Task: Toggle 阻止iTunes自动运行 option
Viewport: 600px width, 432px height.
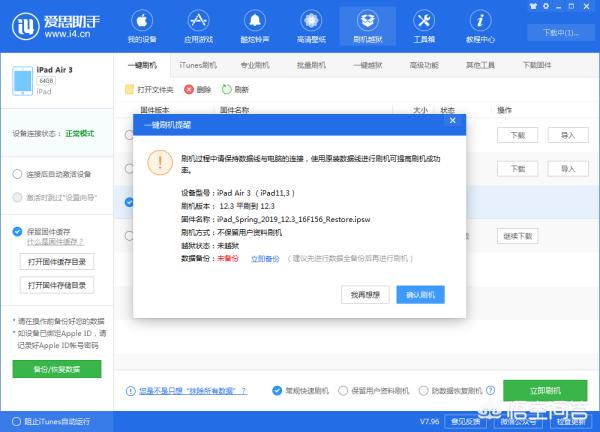Action: coord(12,420)
